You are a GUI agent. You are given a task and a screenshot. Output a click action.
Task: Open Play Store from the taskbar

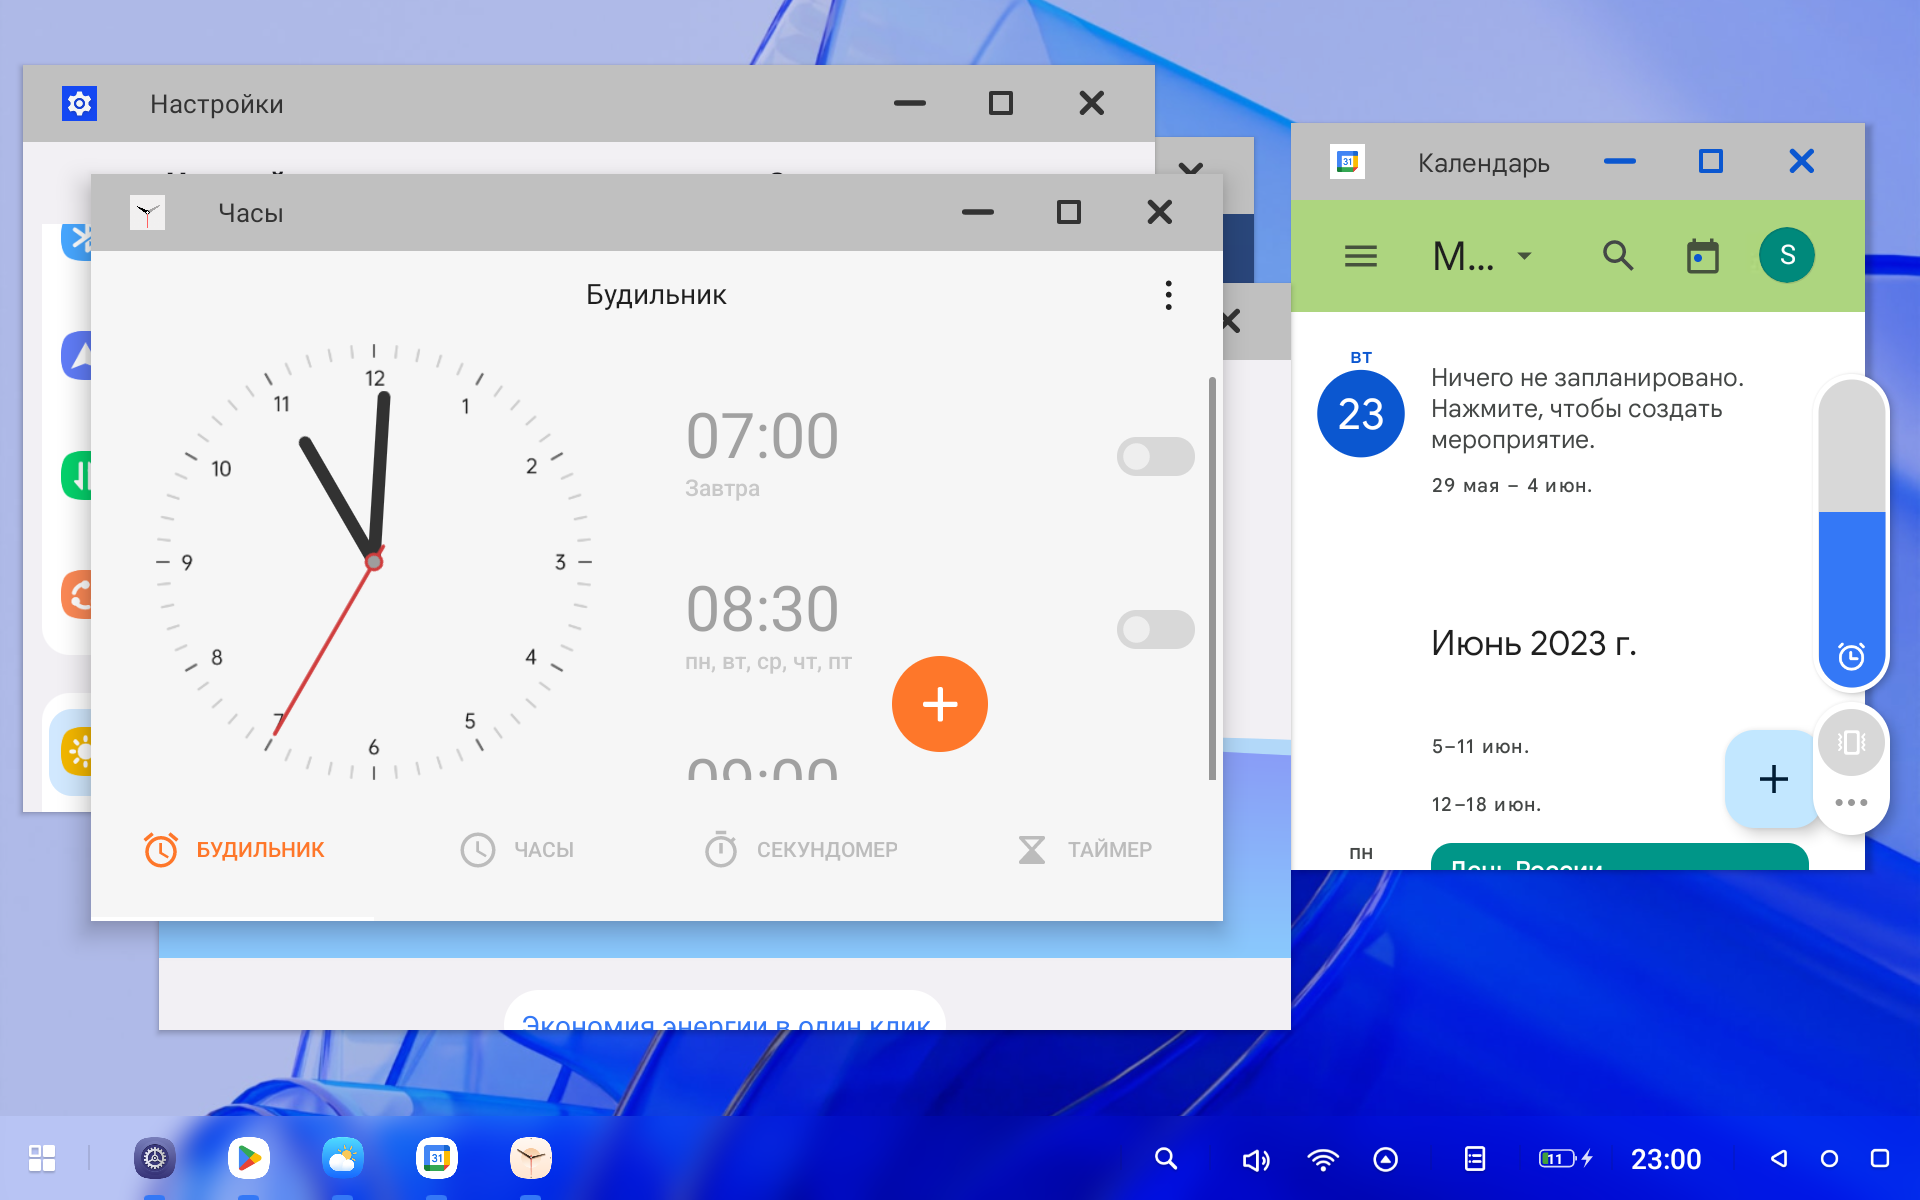click(x=248, y=1158)
